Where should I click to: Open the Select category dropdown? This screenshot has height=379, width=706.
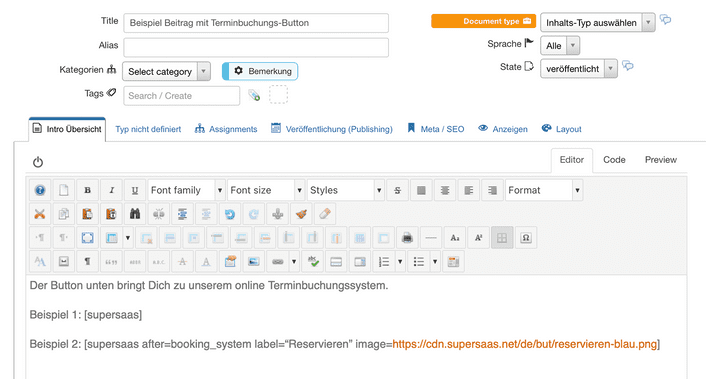click(x=166, y=72)
